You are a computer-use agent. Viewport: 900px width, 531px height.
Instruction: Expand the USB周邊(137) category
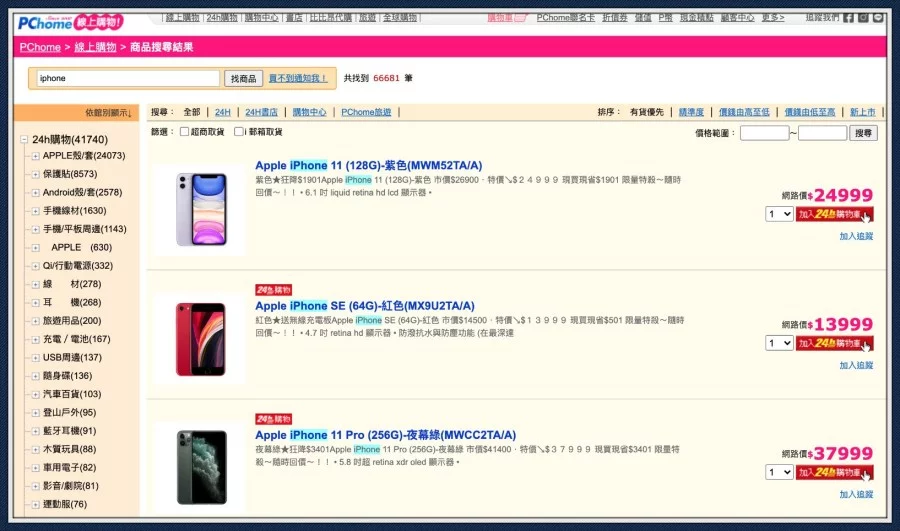[36, 358]
